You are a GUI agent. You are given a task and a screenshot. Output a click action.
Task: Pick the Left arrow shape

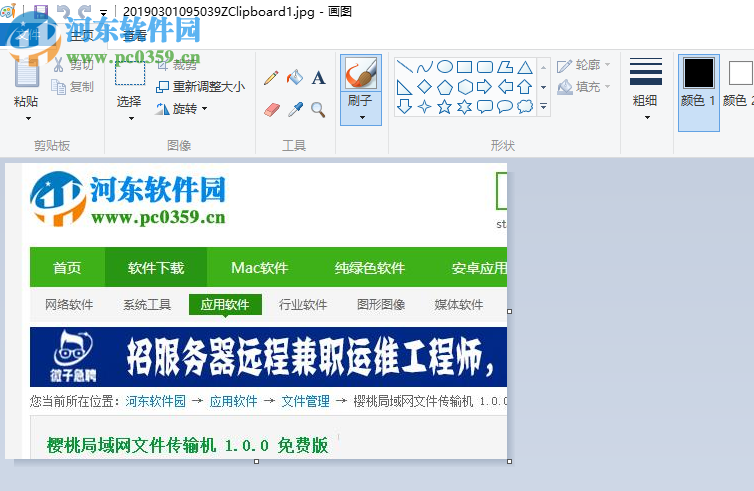coord(505,87)
